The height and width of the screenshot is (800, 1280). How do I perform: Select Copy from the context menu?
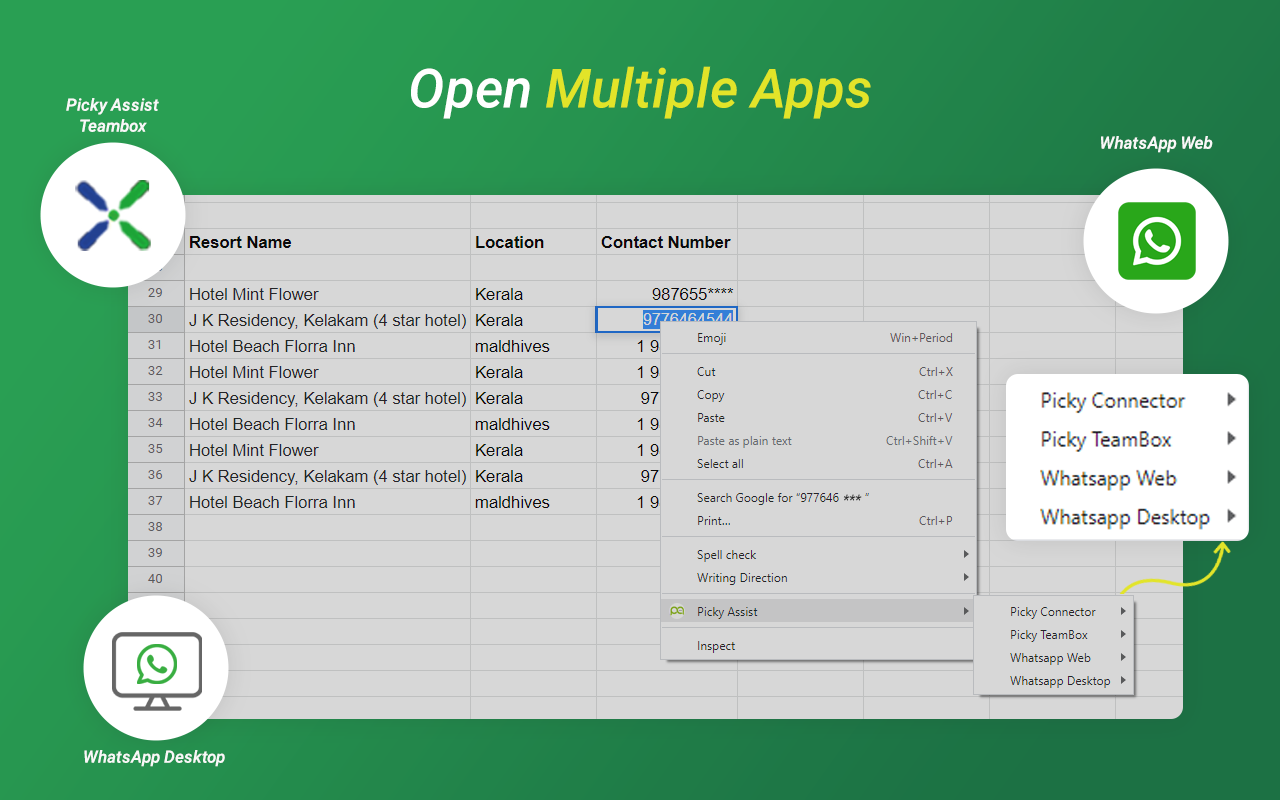(818, 395)
